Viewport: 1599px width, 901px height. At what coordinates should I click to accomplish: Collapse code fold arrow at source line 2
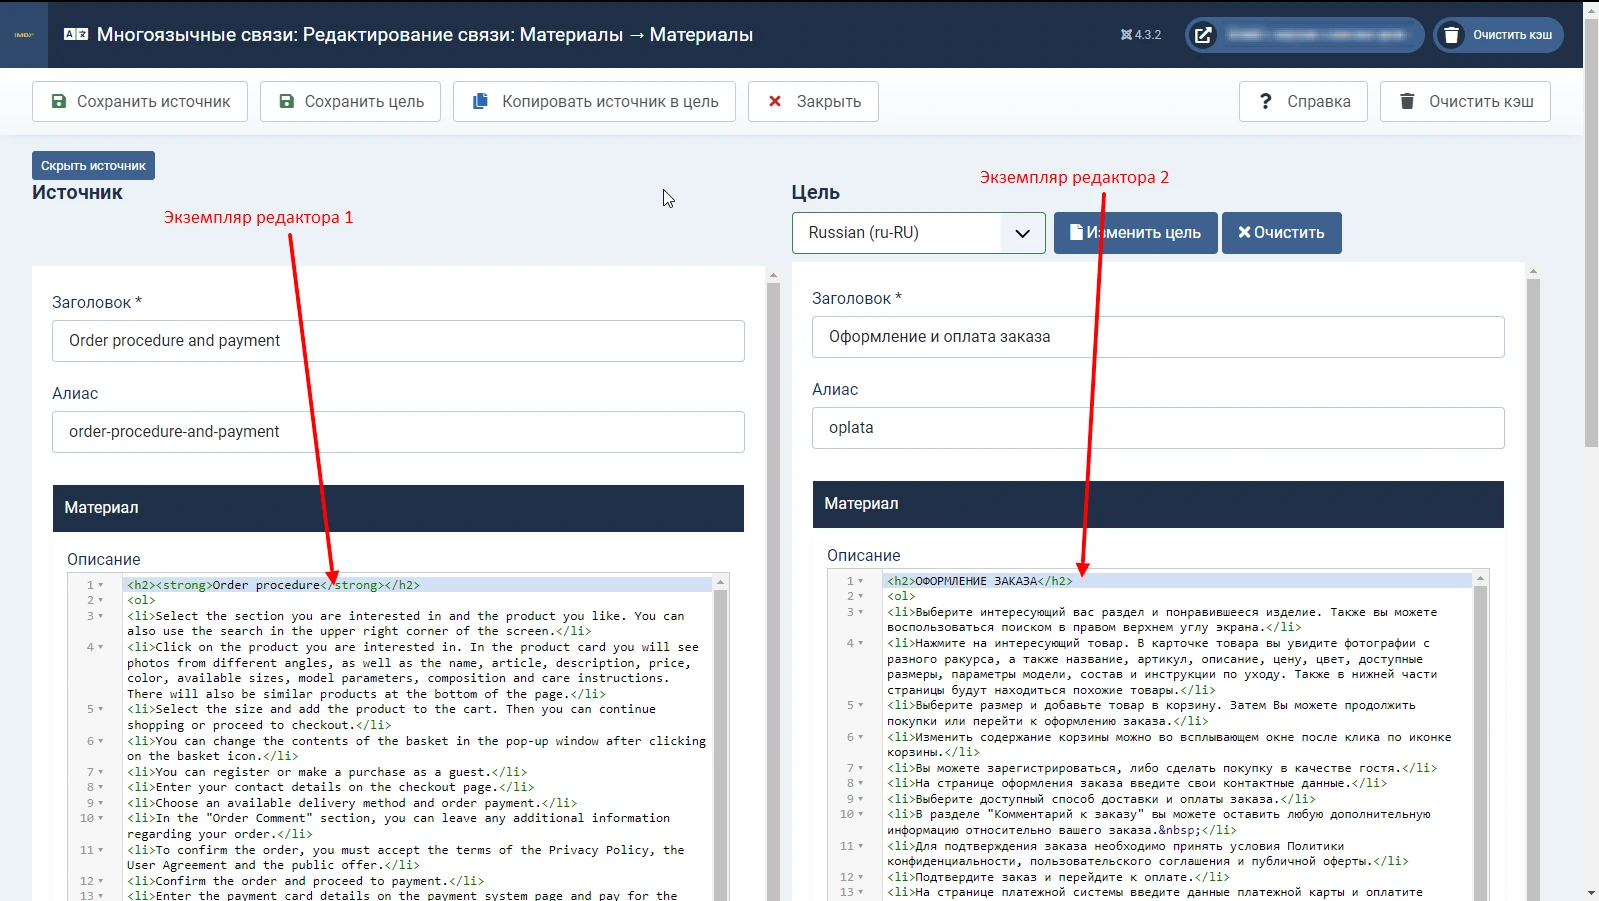[x=101, y=600]
